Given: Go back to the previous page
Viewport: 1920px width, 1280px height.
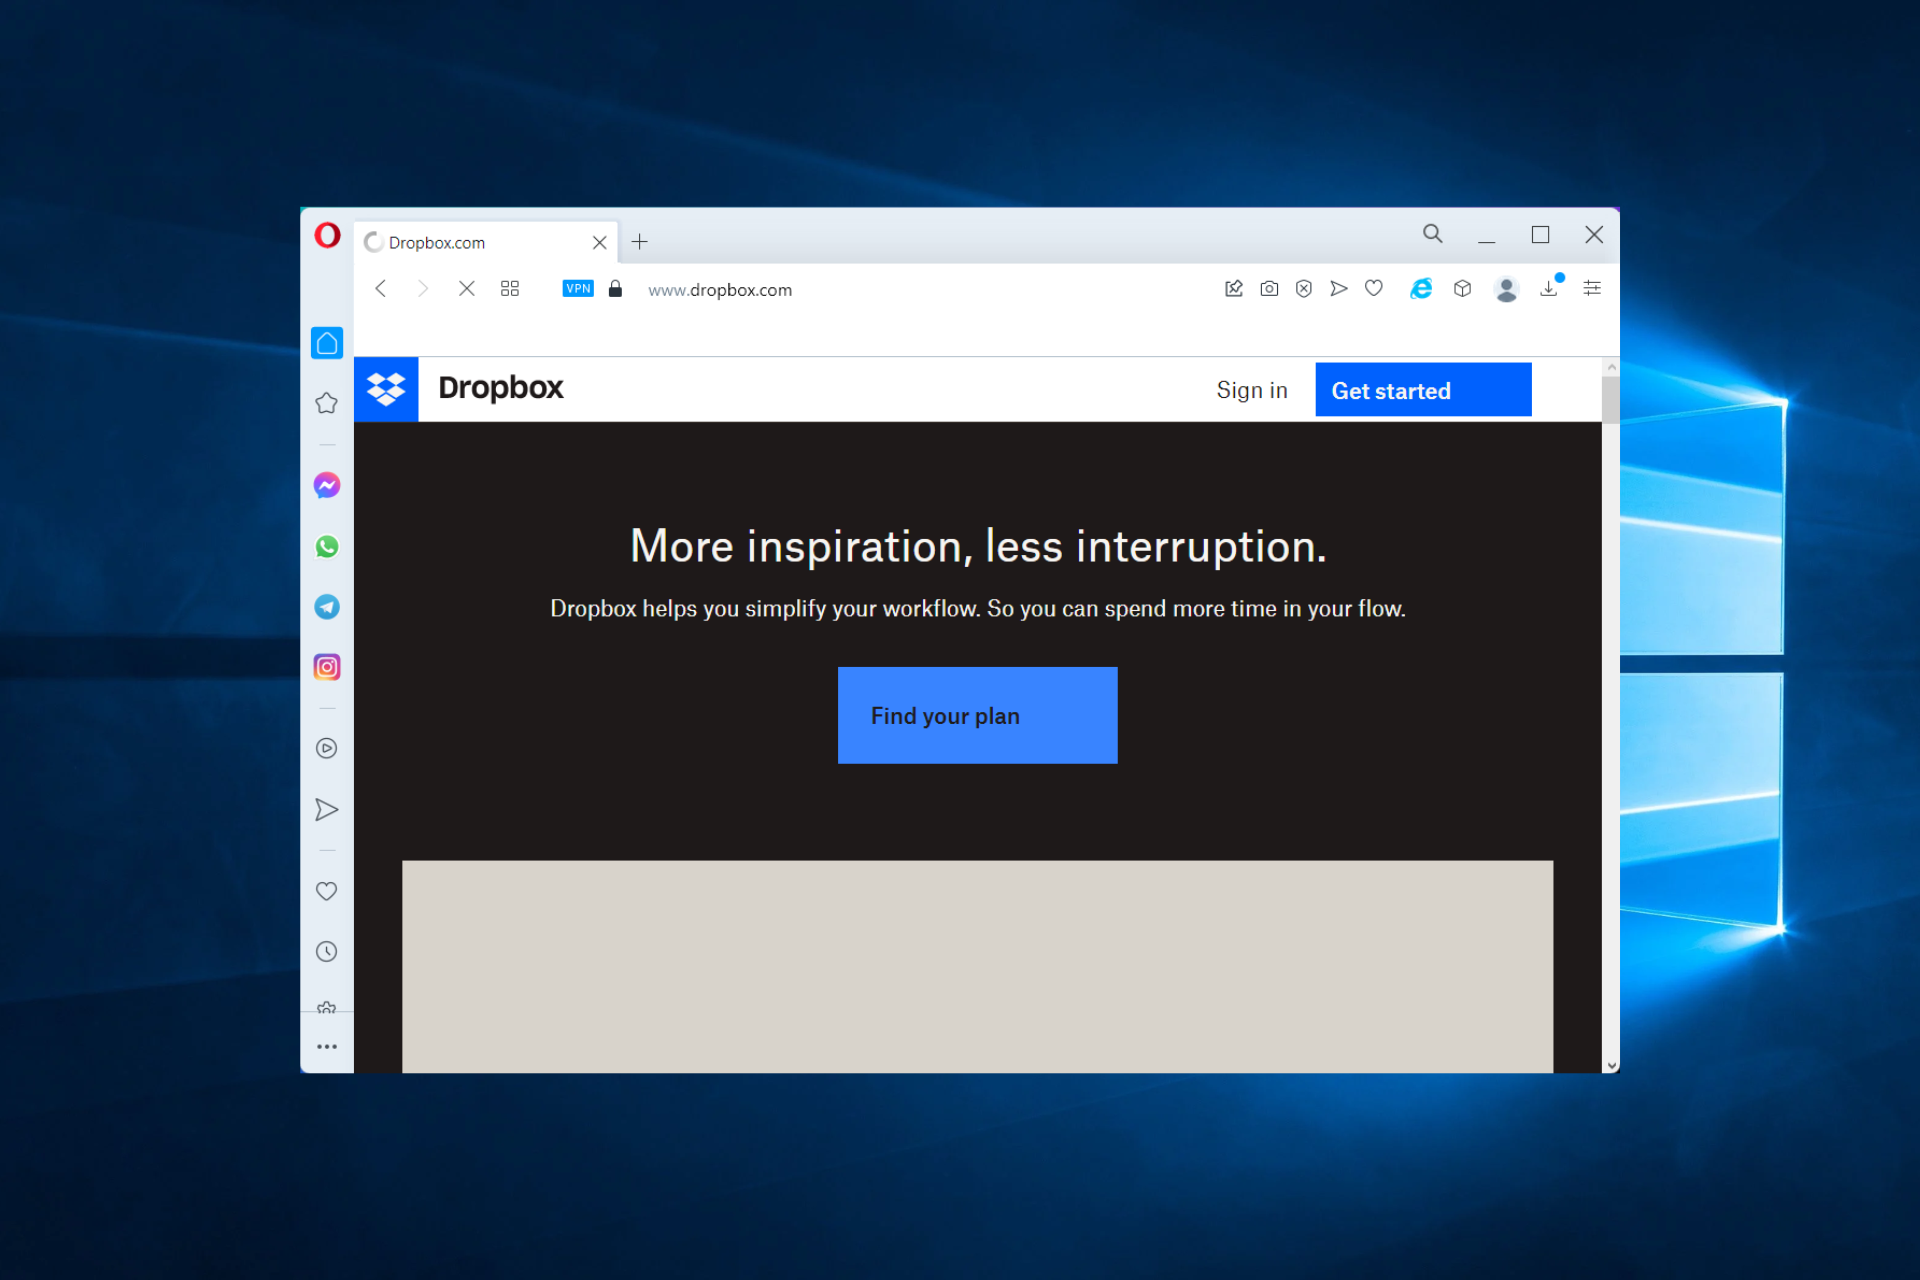Looking at the screenshot, I should click(x=381, y=289).
